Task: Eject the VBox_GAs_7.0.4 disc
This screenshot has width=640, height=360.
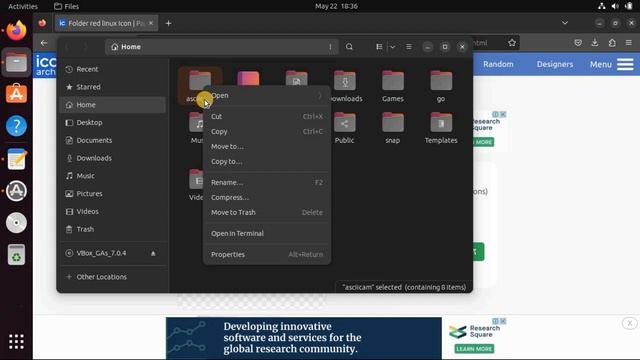Action: (x=153, y=253)
